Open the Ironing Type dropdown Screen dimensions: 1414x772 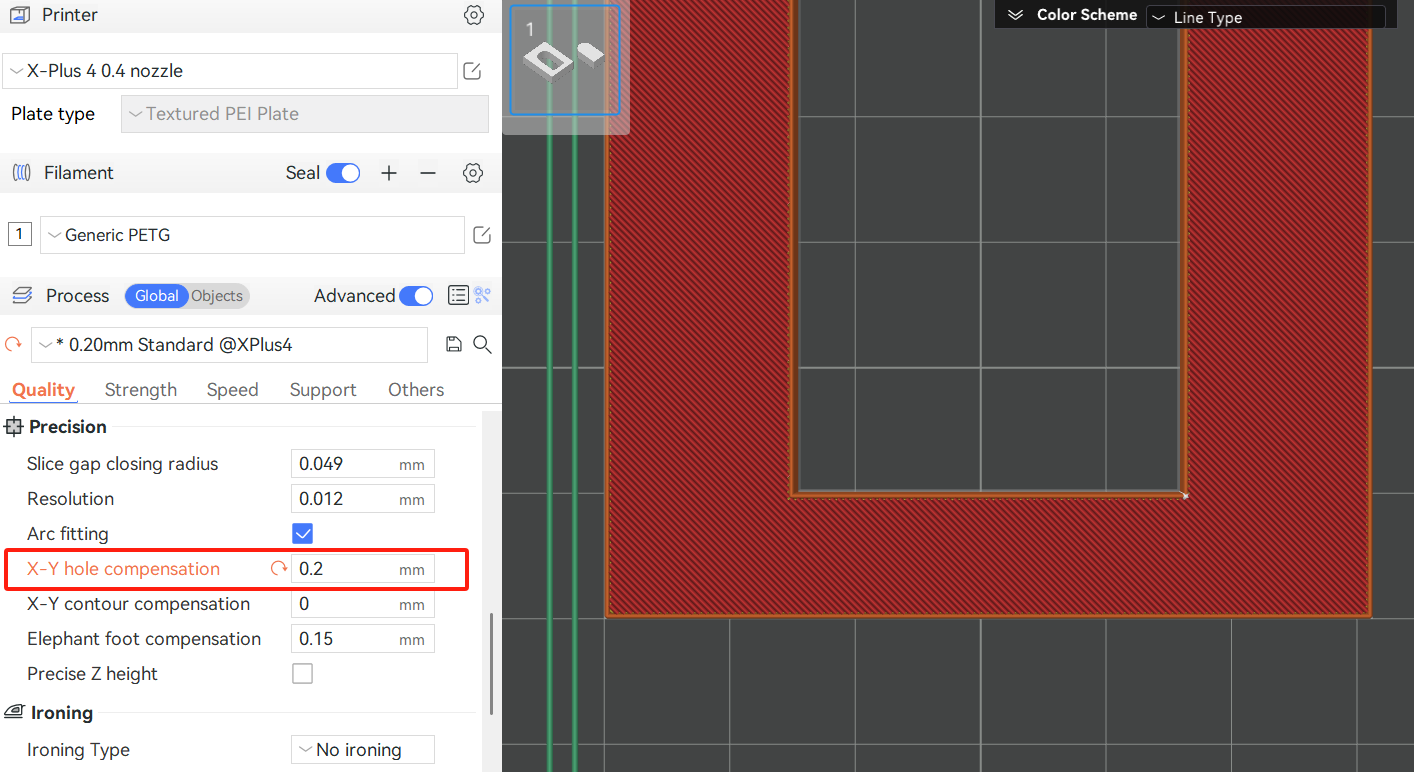(363, 750)
